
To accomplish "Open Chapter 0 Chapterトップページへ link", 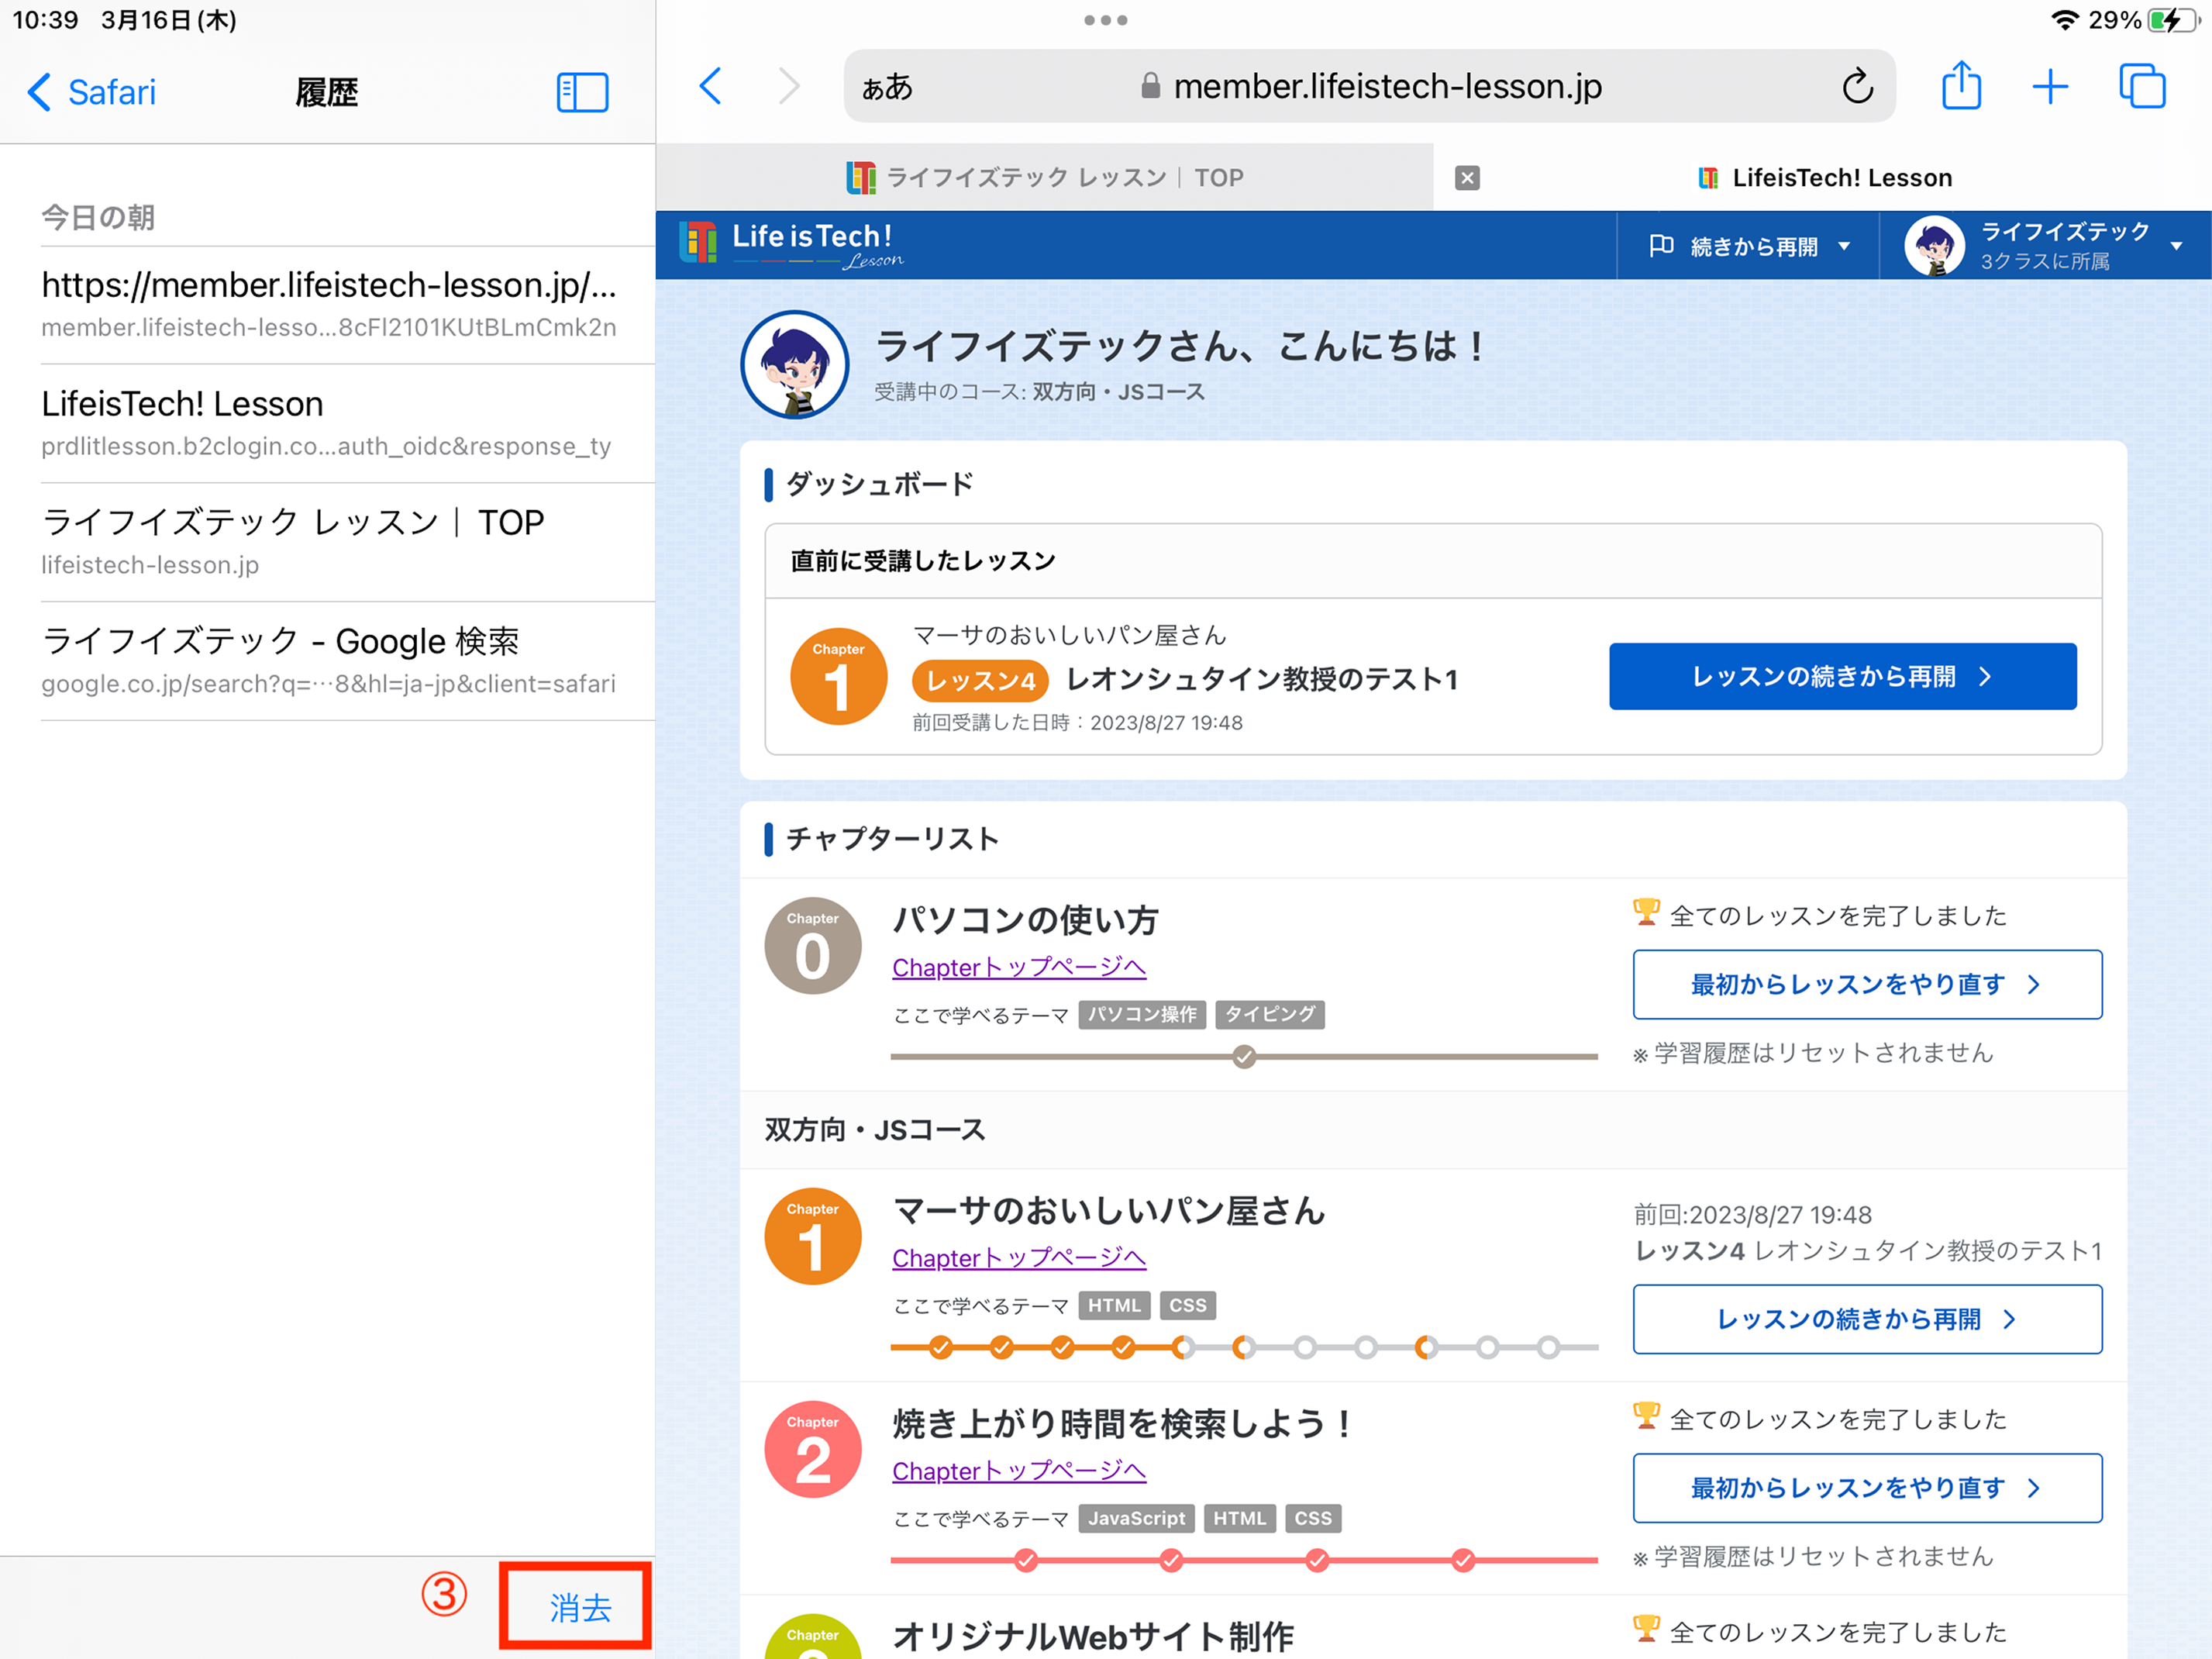I will pos(1018,967).
